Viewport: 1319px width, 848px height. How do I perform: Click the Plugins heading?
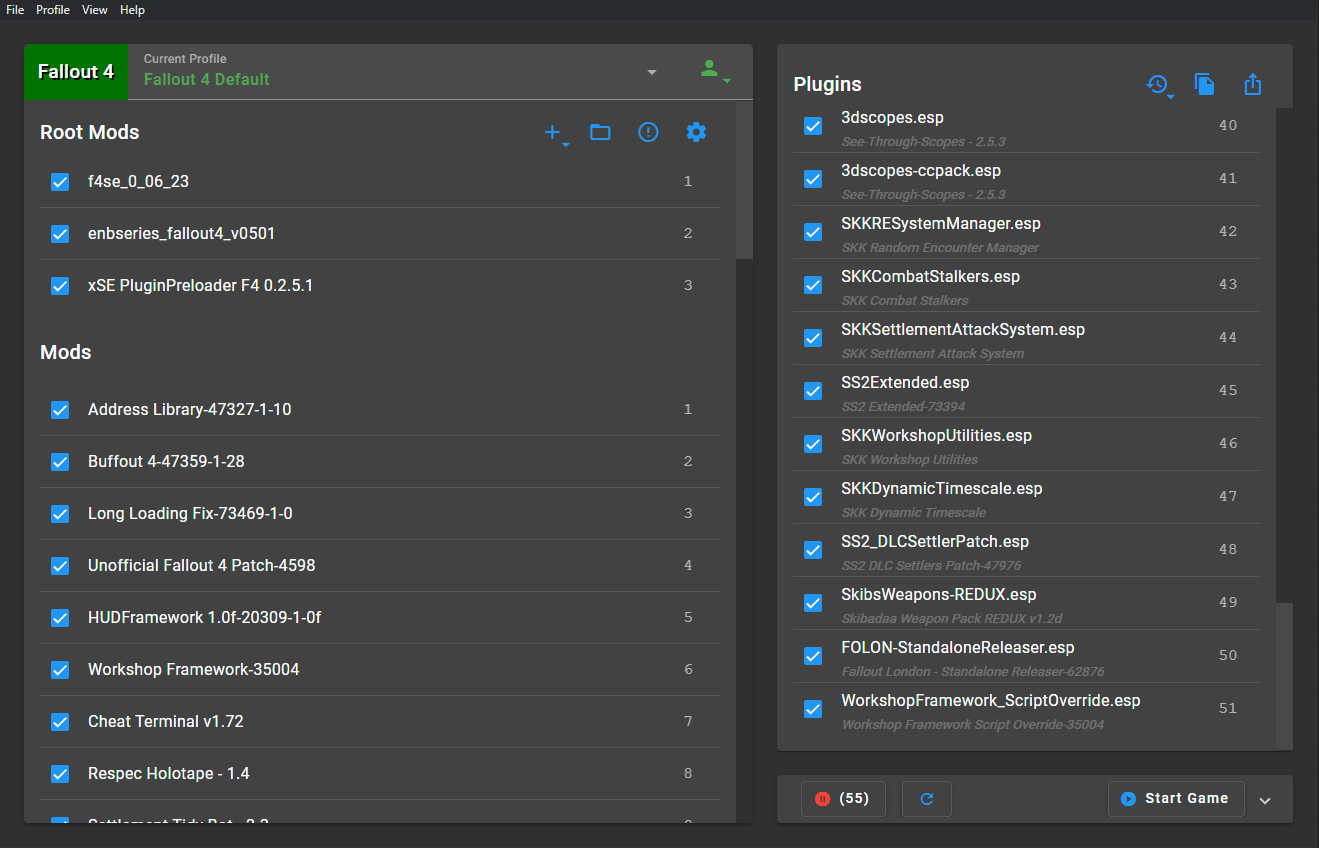(828, 85)
